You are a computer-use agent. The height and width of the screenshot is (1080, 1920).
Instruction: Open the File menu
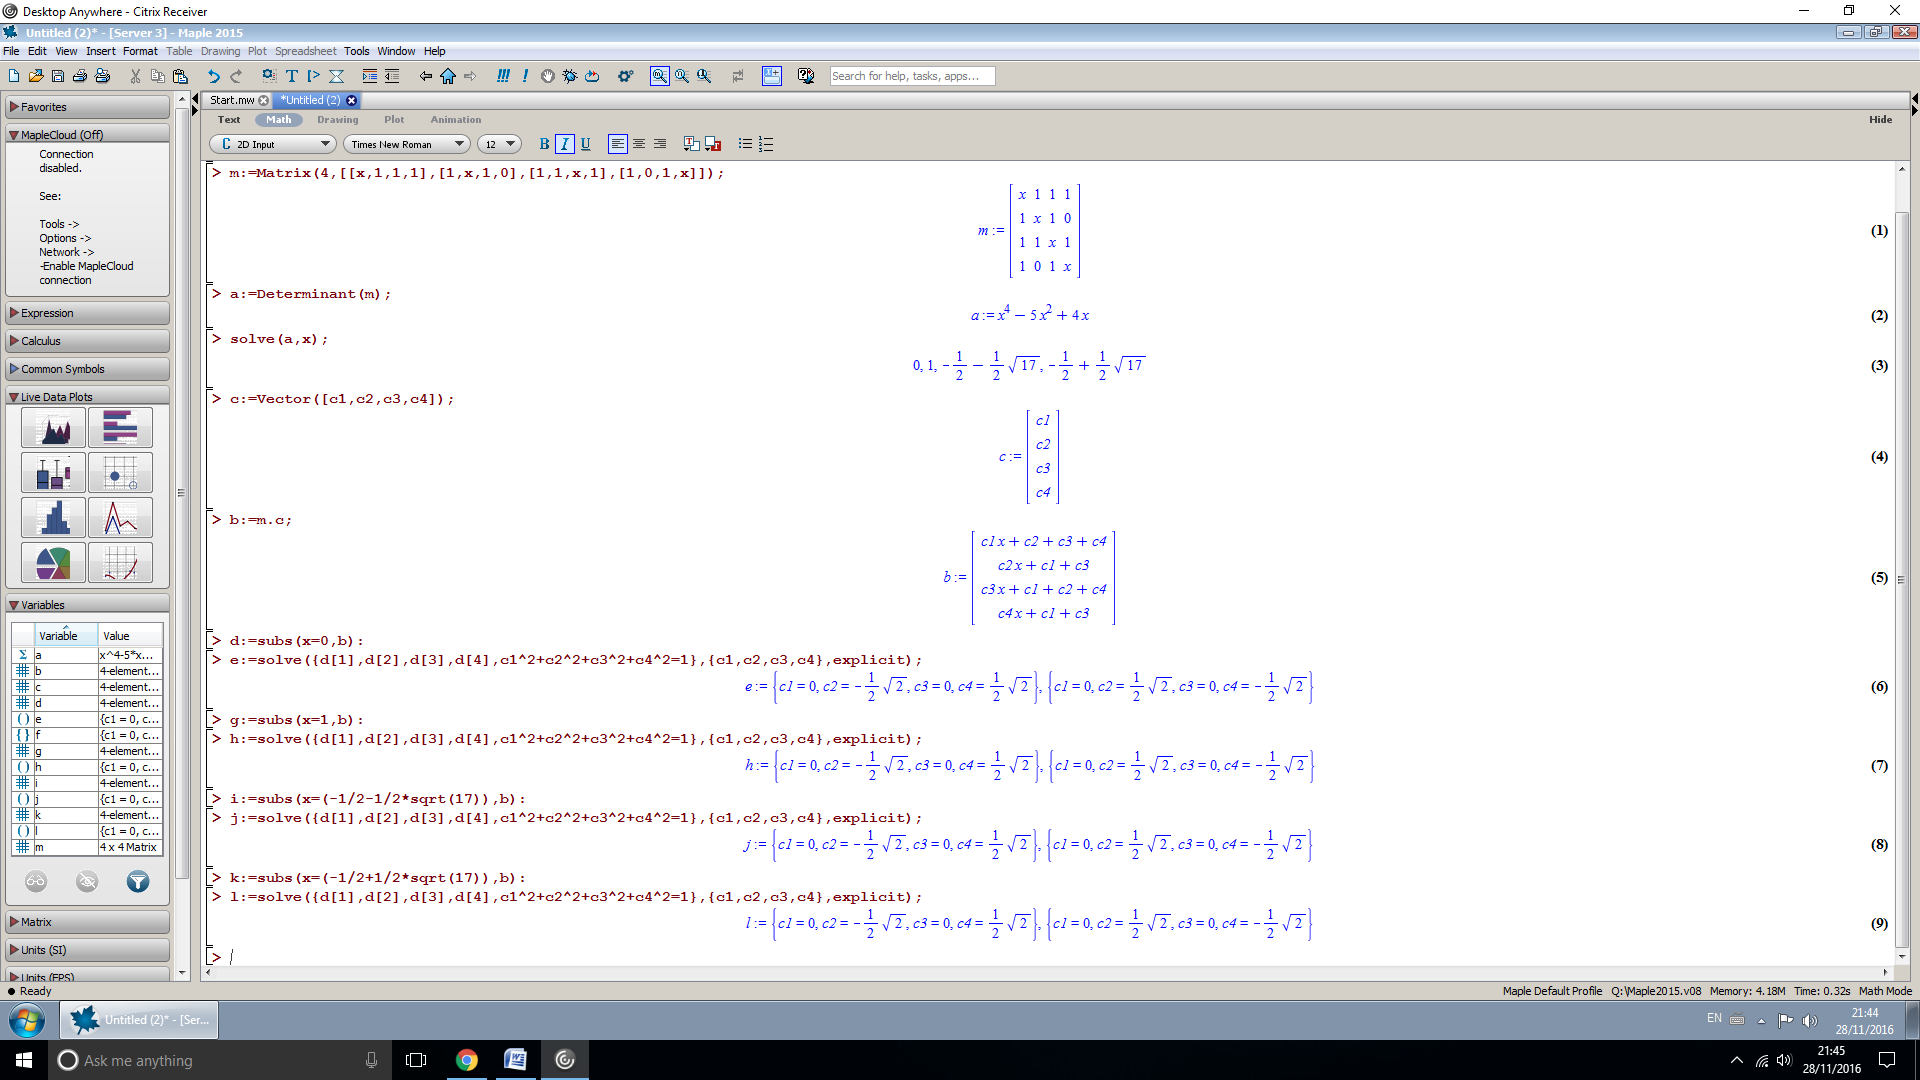point(11,51)
